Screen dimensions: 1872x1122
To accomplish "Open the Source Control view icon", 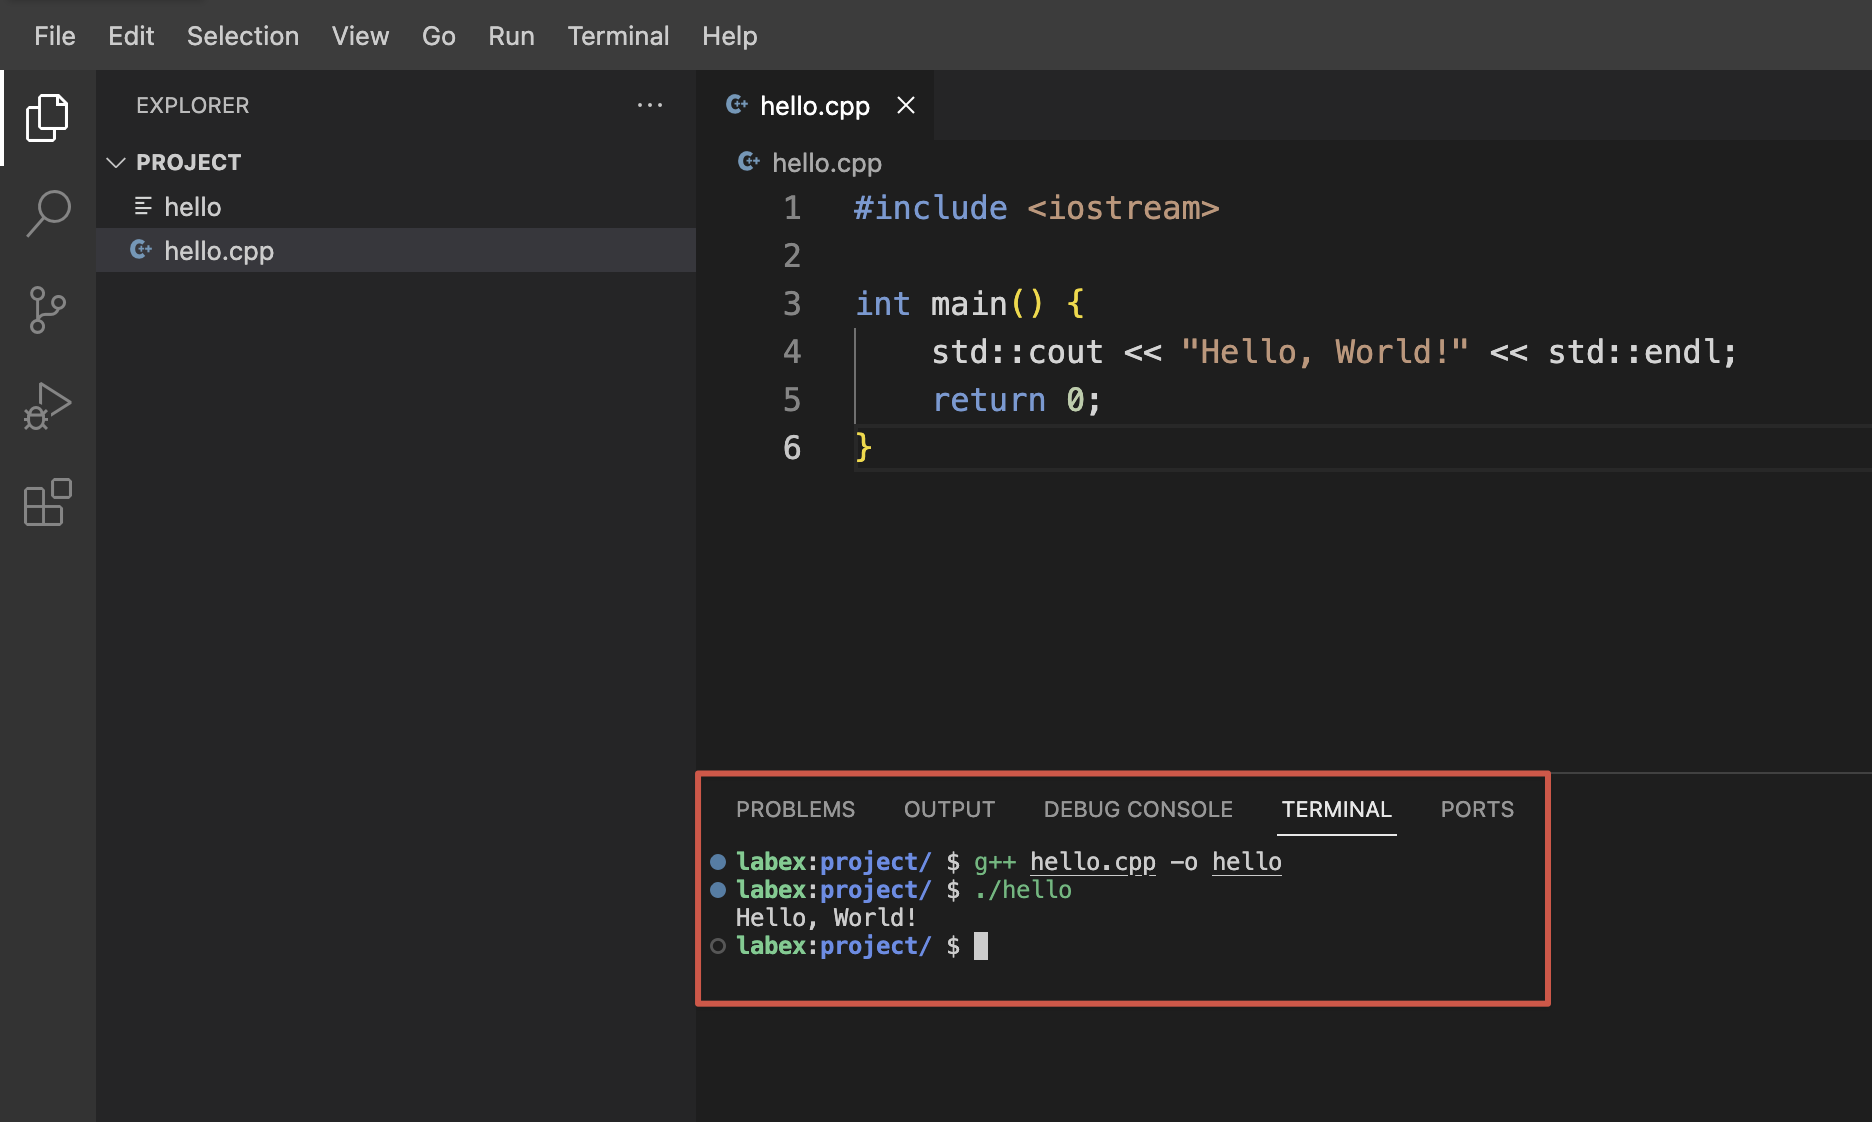I will (x=47, y=310).
